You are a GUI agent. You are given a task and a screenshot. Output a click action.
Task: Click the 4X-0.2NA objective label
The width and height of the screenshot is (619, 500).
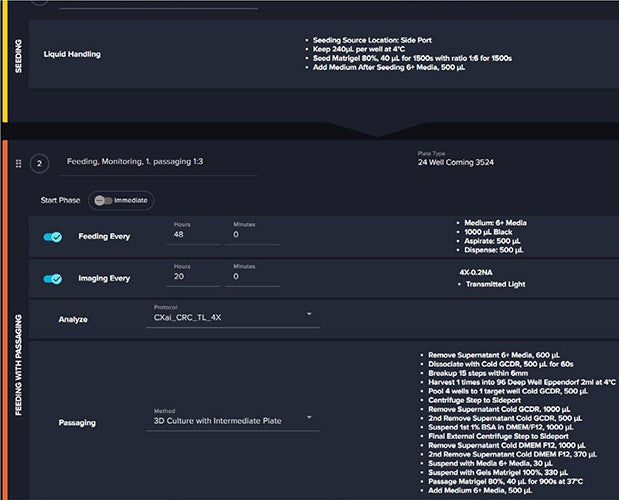[476, 272]
